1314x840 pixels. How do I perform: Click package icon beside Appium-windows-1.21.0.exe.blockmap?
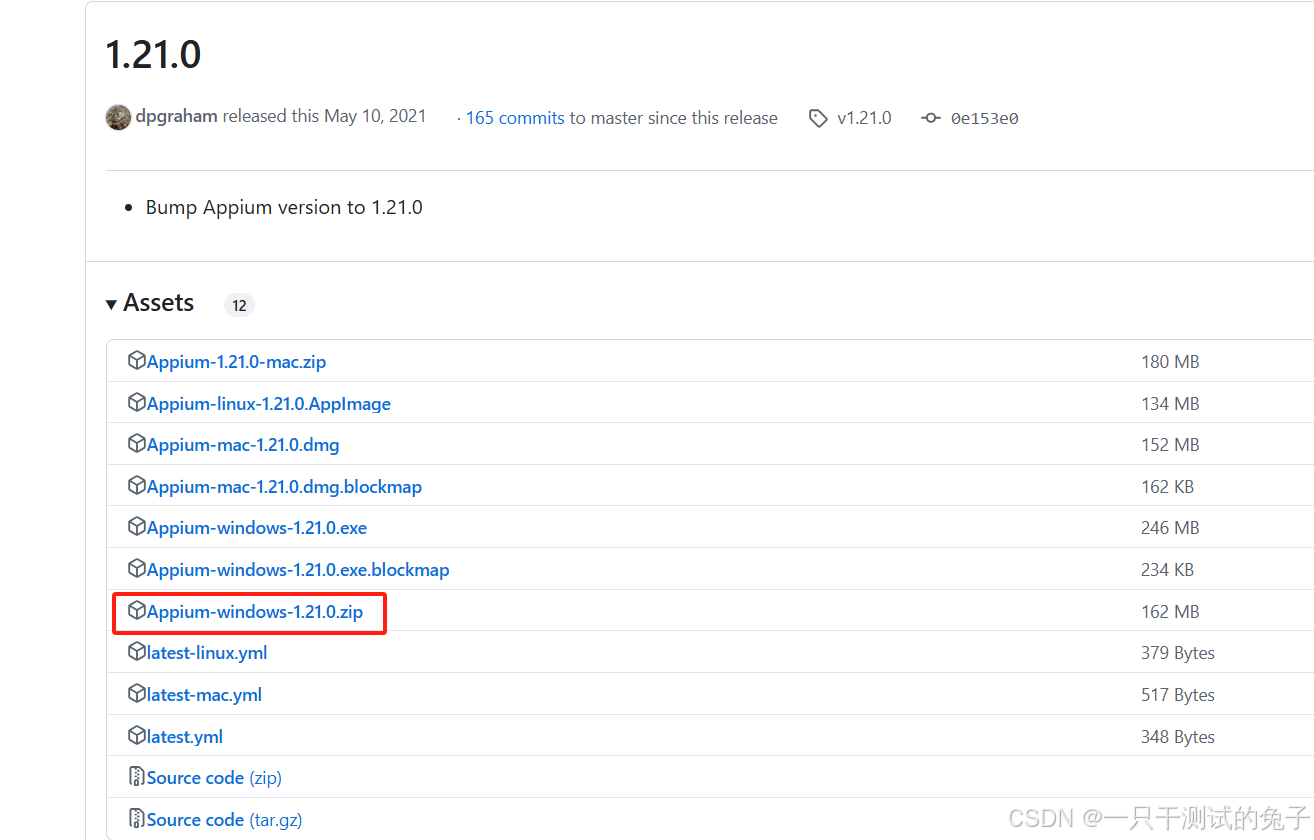[x=137, y=569]
